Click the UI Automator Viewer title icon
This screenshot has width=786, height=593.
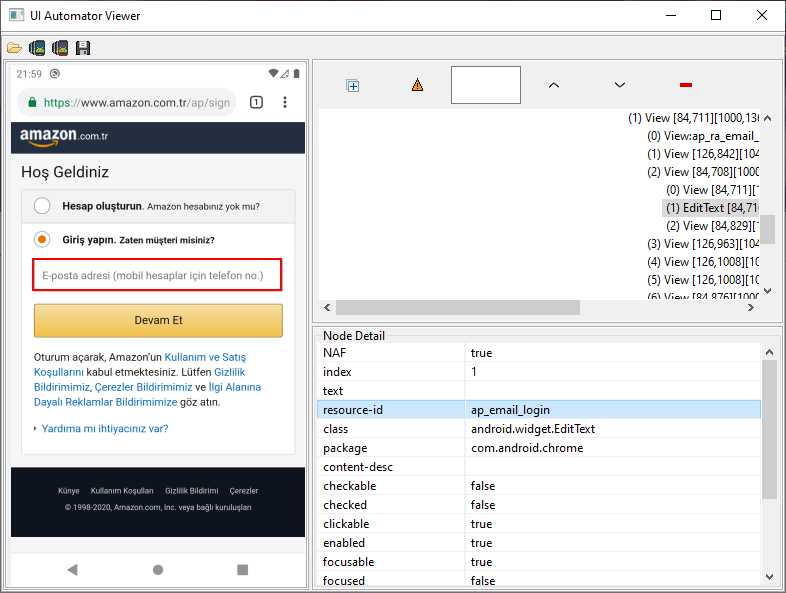[17, 15]
